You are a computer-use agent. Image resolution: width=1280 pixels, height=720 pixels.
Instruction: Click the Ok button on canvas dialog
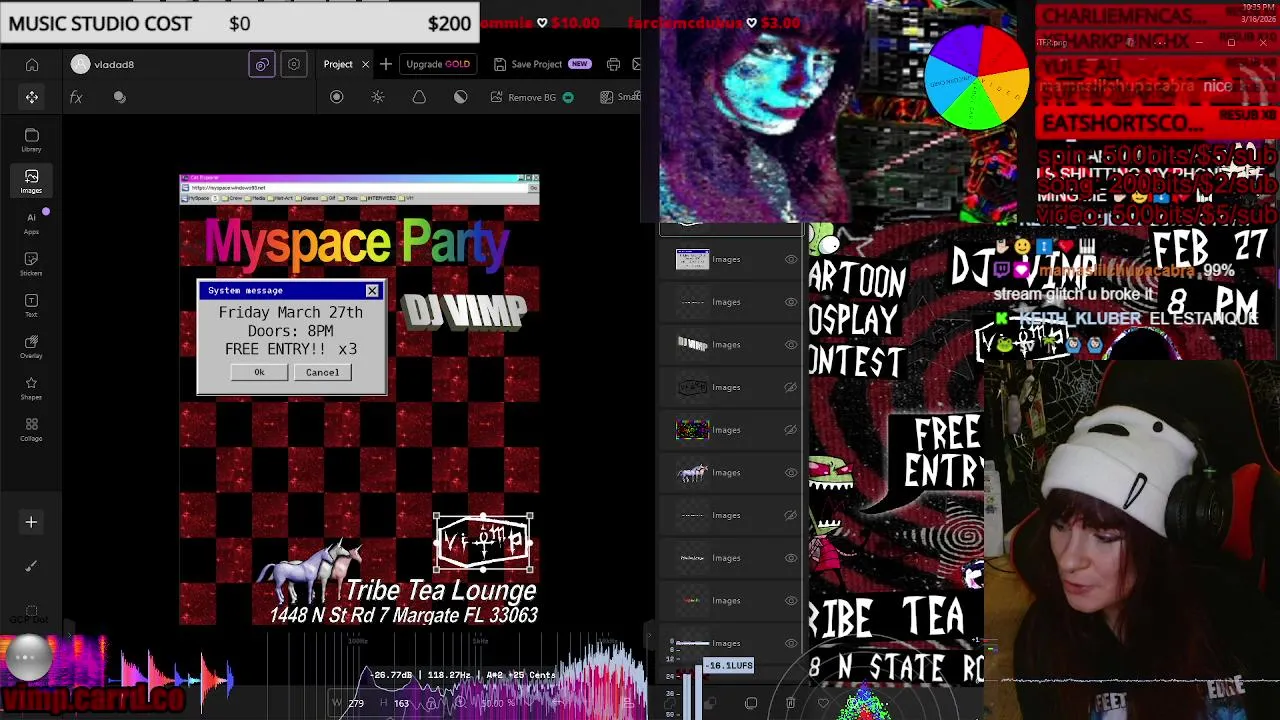(x=259, y=372)
